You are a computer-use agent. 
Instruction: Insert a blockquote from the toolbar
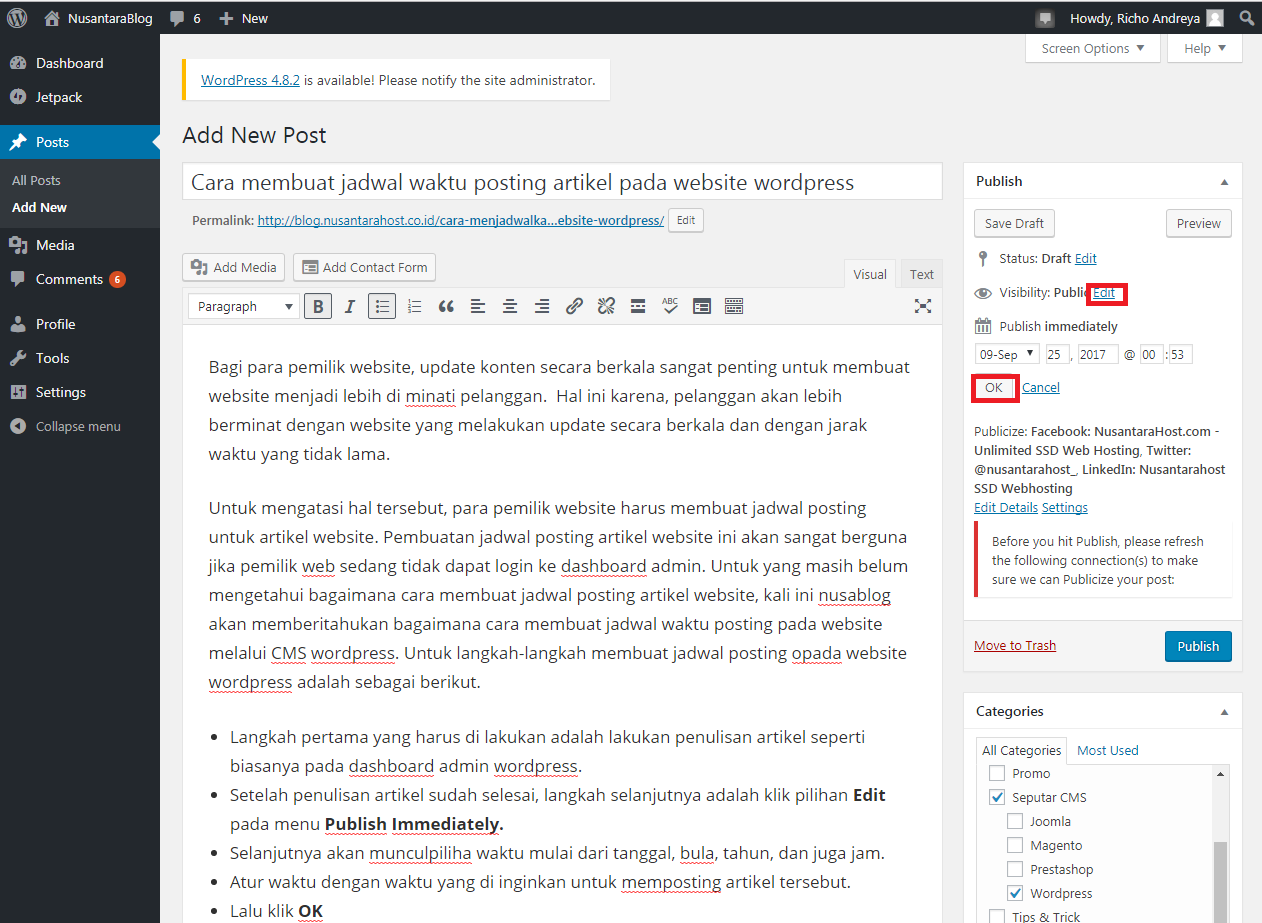[x=446, y=307]
